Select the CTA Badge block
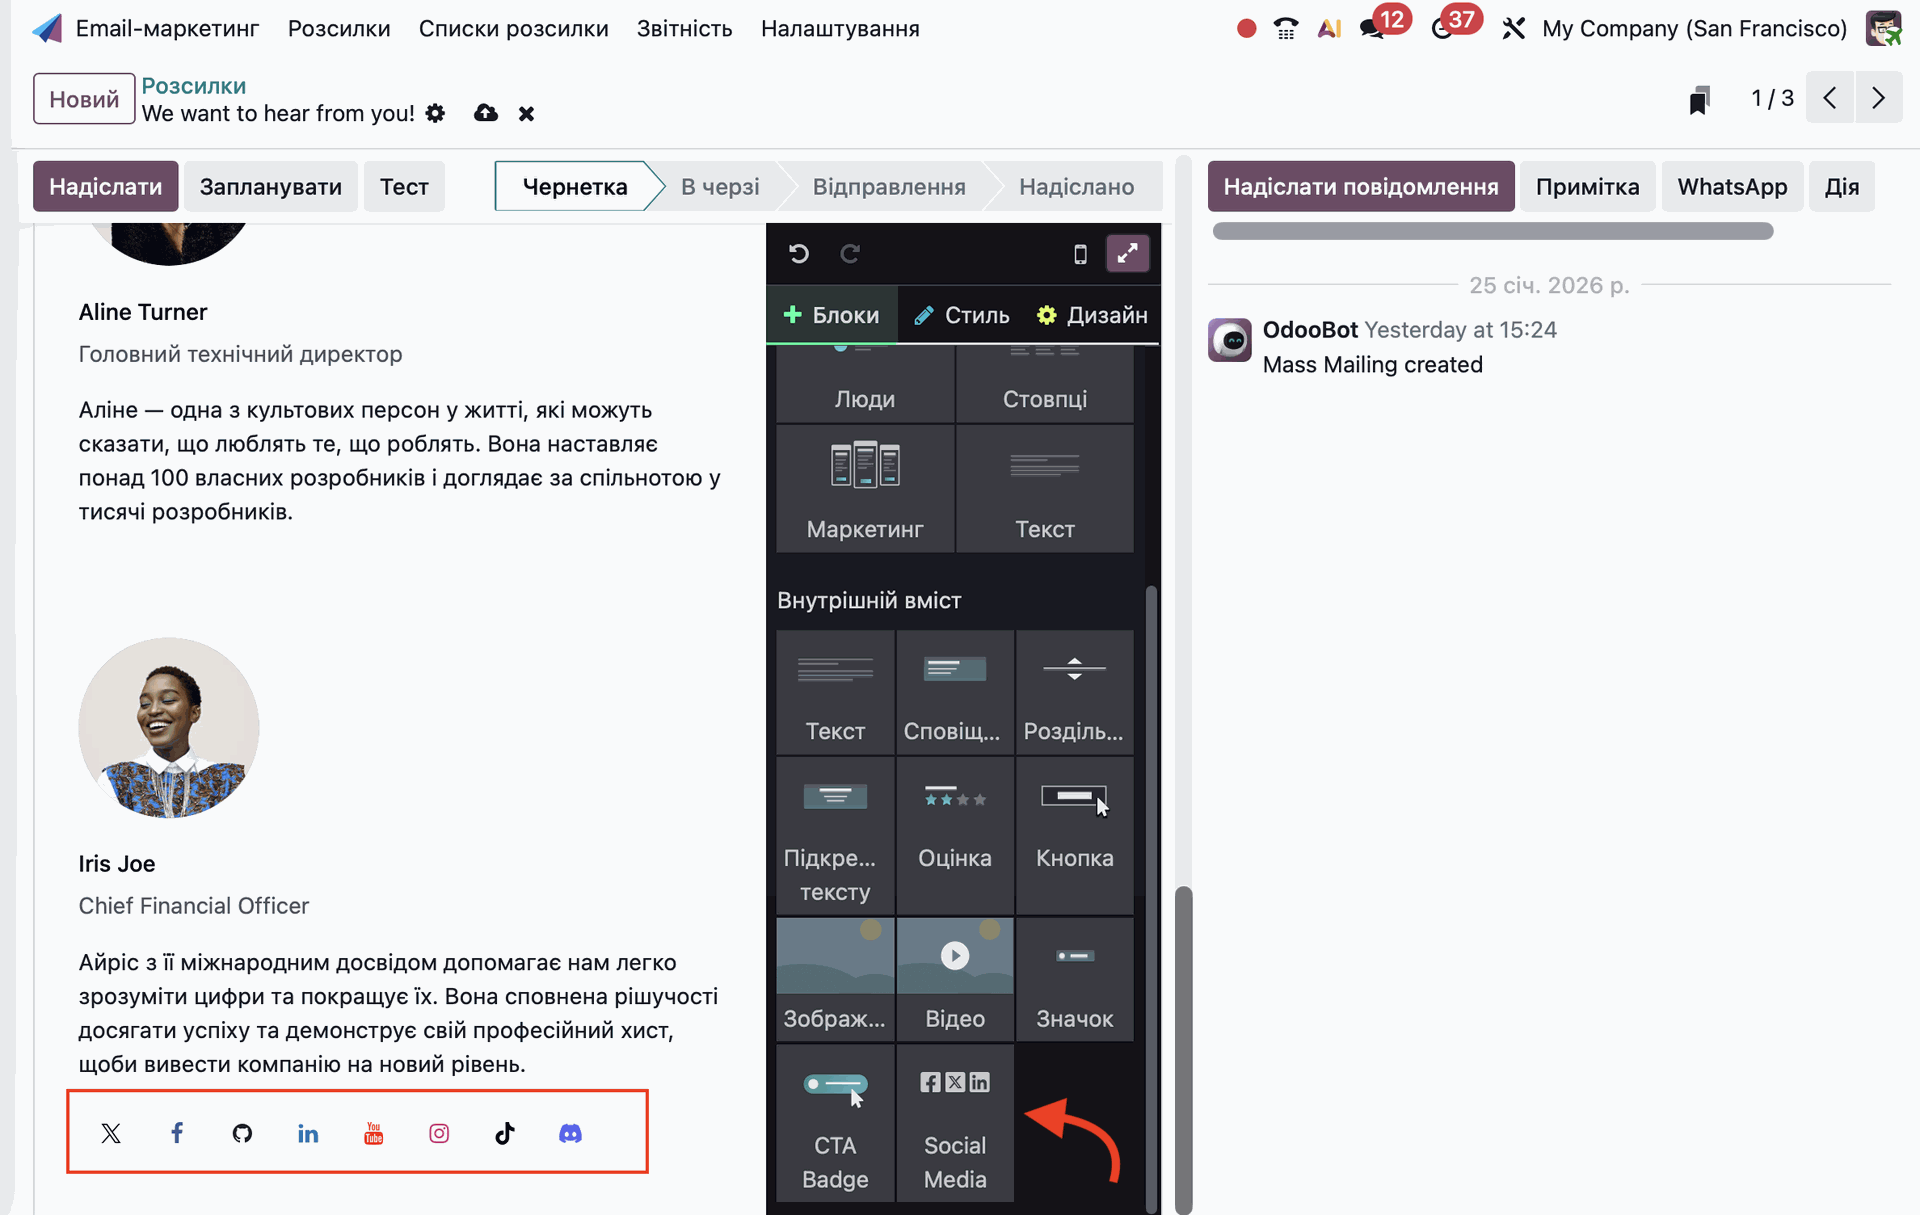The image size is (1920, 1215). (x=835, y=1123)
